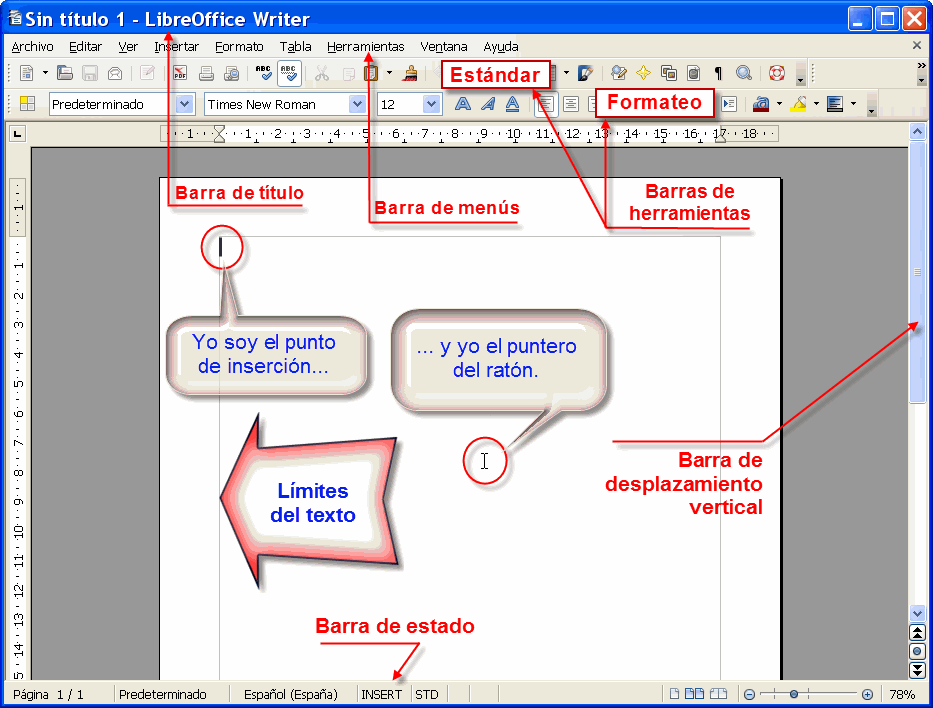Click Español (España) language in status bar

tap(291, 694)
